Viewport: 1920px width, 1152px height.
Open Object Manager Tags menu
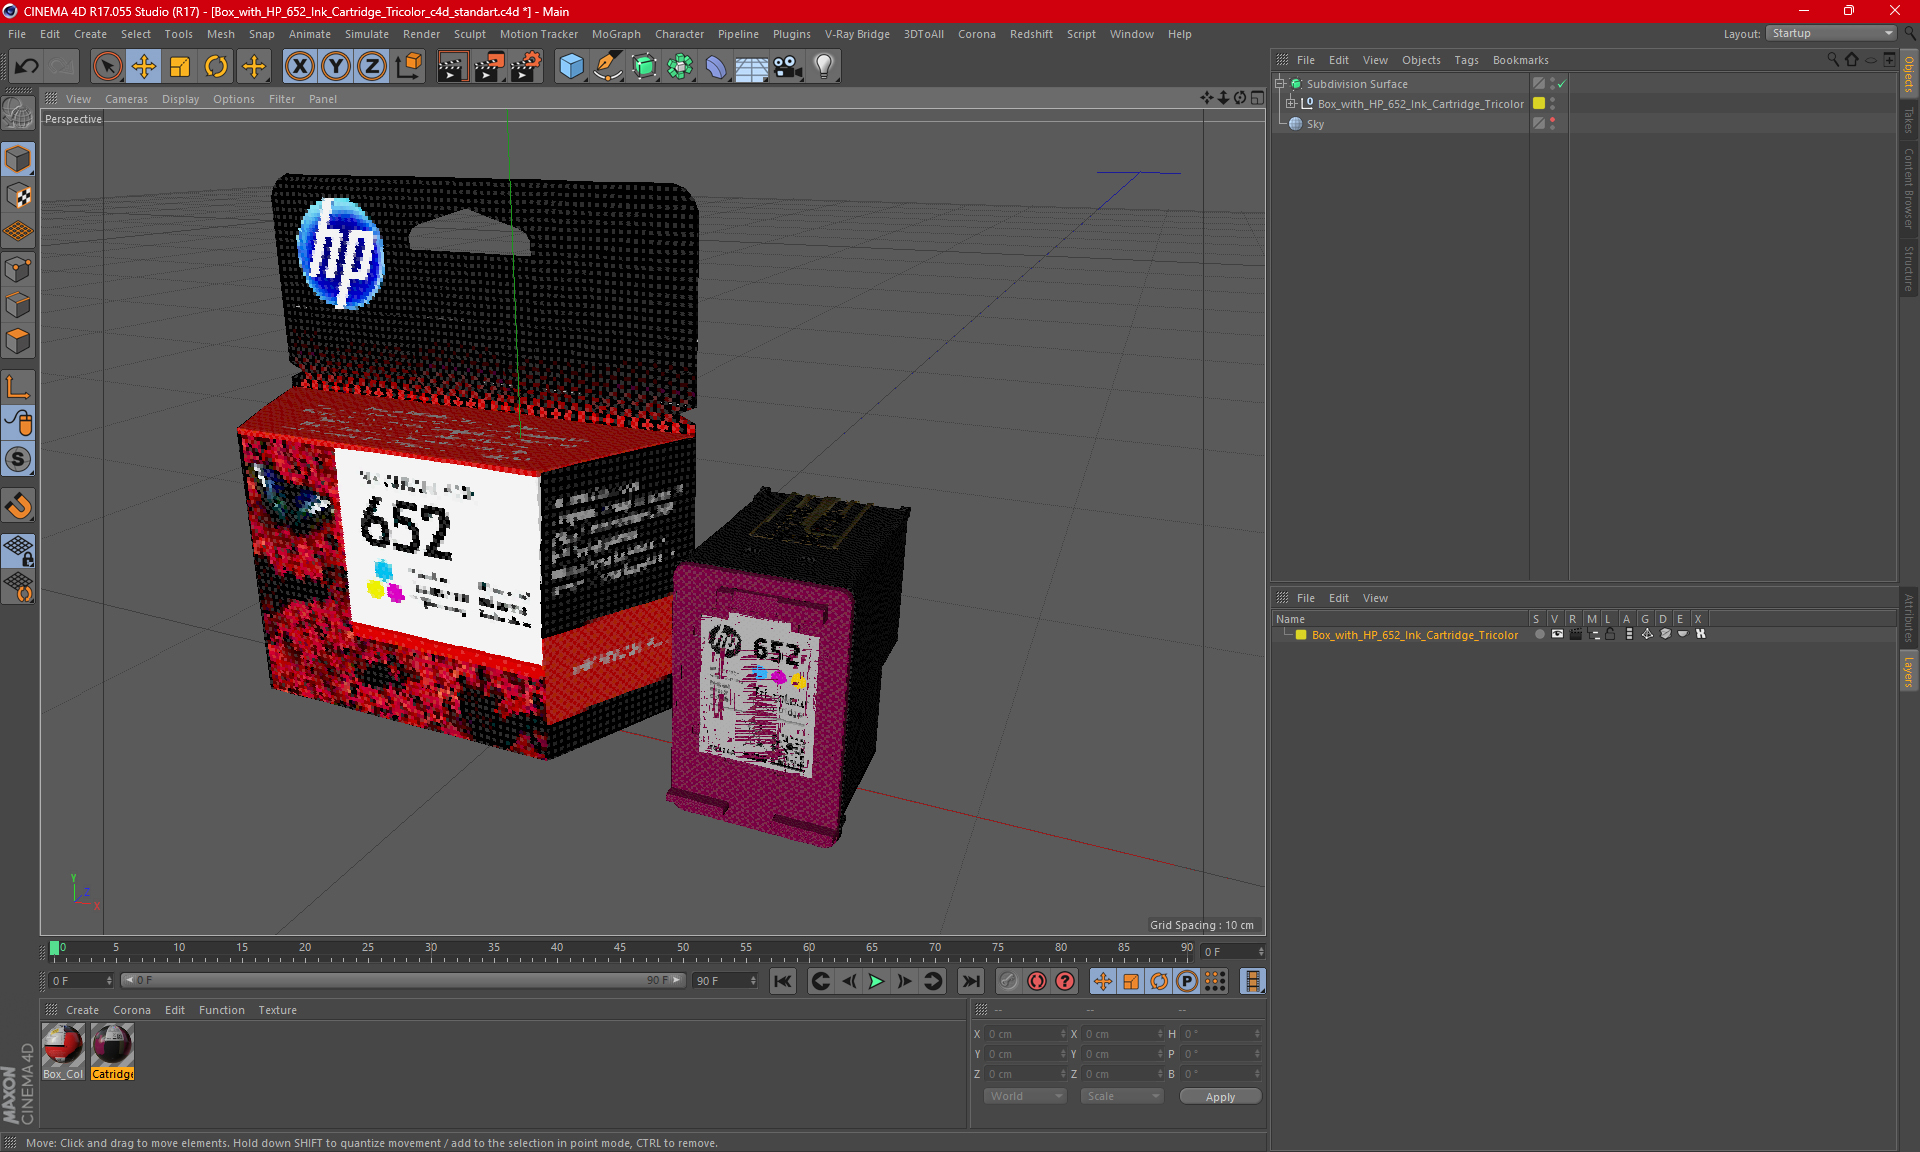pyautogui.click(x=1466, y=60)
